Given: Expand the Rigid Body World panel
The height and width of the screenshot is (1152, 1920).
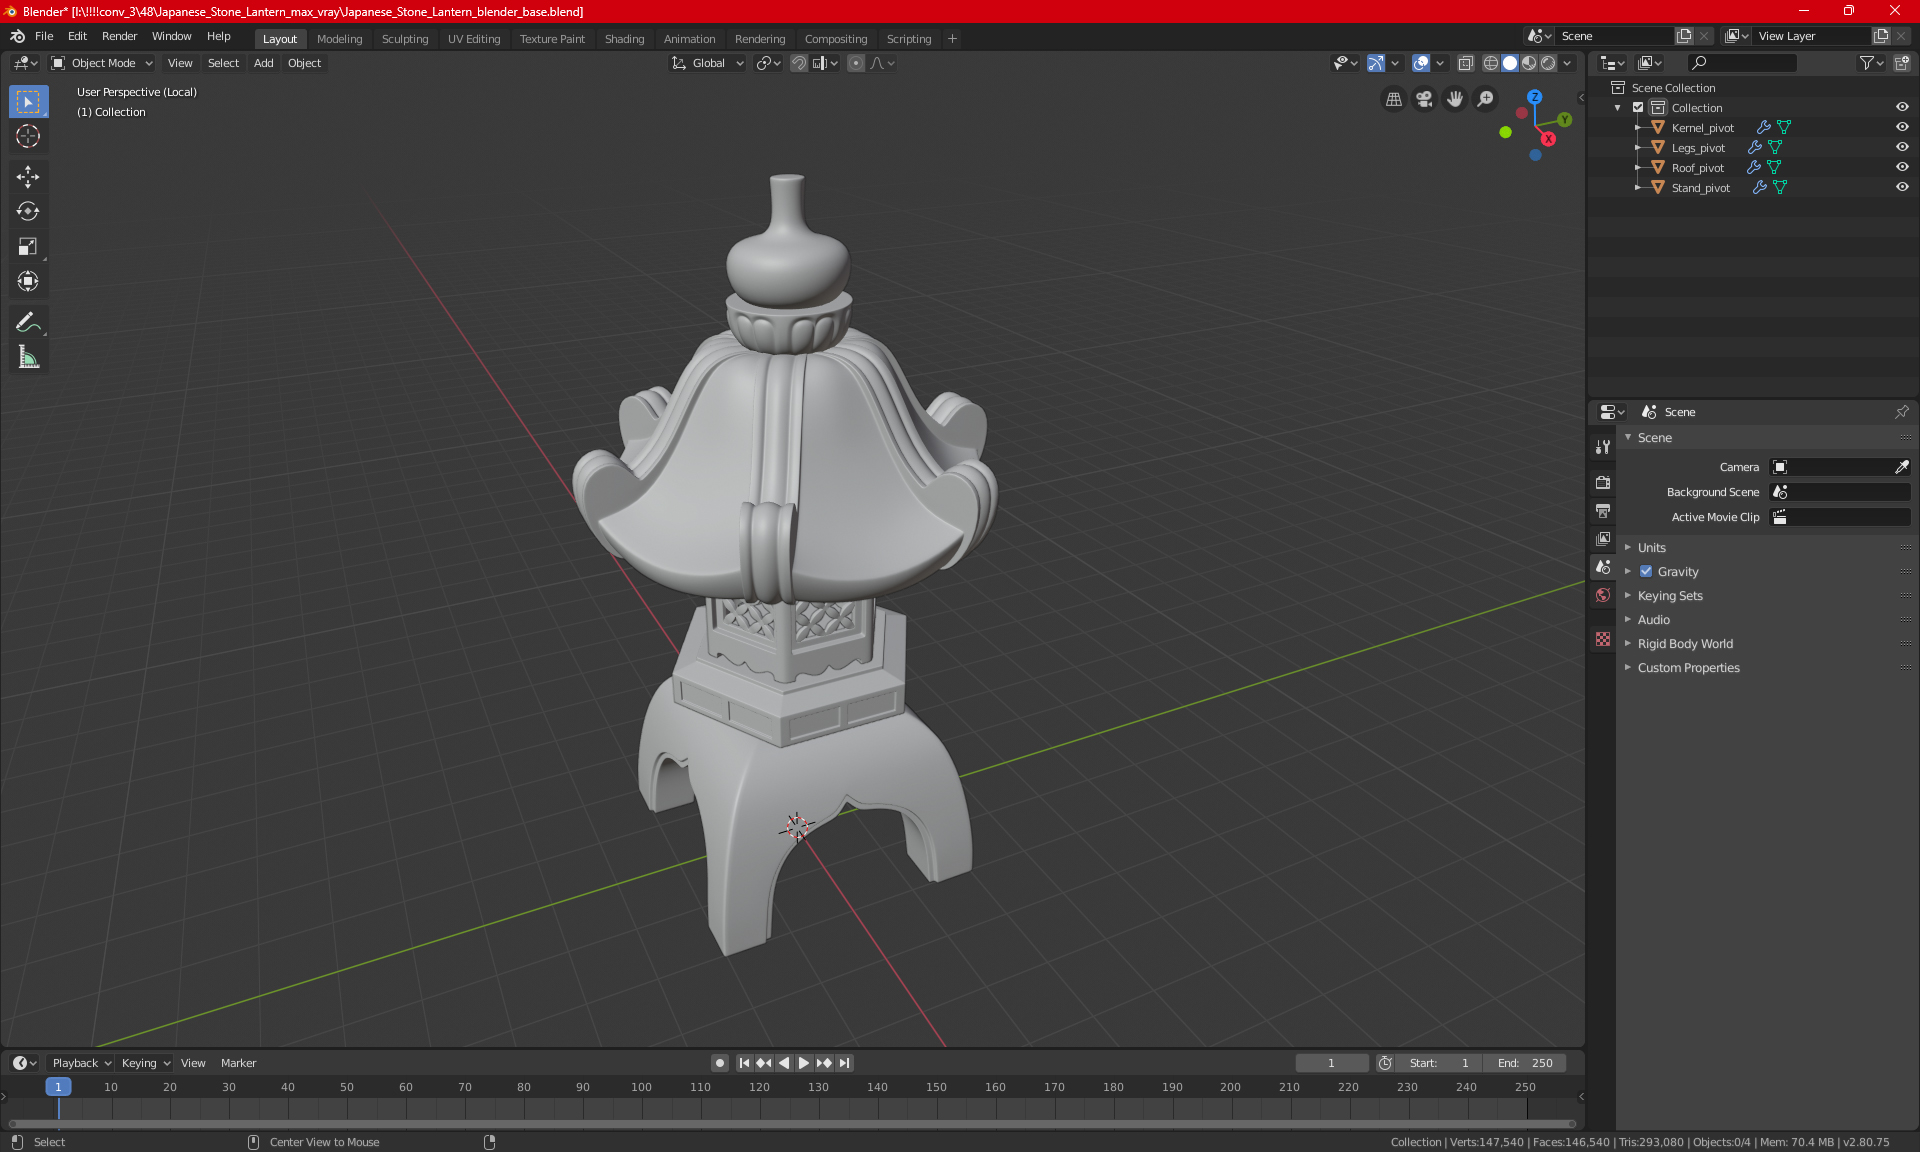Looking at the screenshot, I should (x=1685, y=644).
